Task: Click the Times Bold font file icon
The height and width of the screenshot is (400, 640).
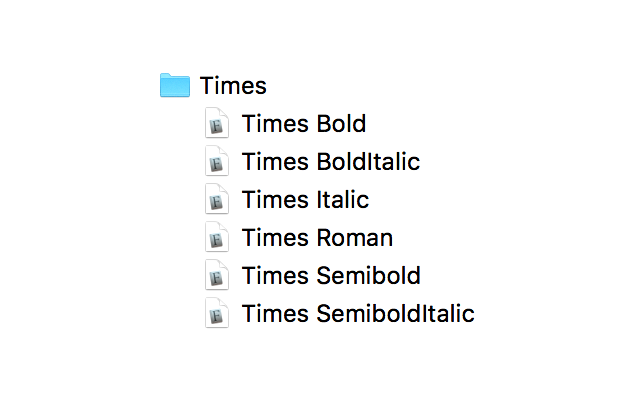Action: pyautogui.click(x=217, y=124)
